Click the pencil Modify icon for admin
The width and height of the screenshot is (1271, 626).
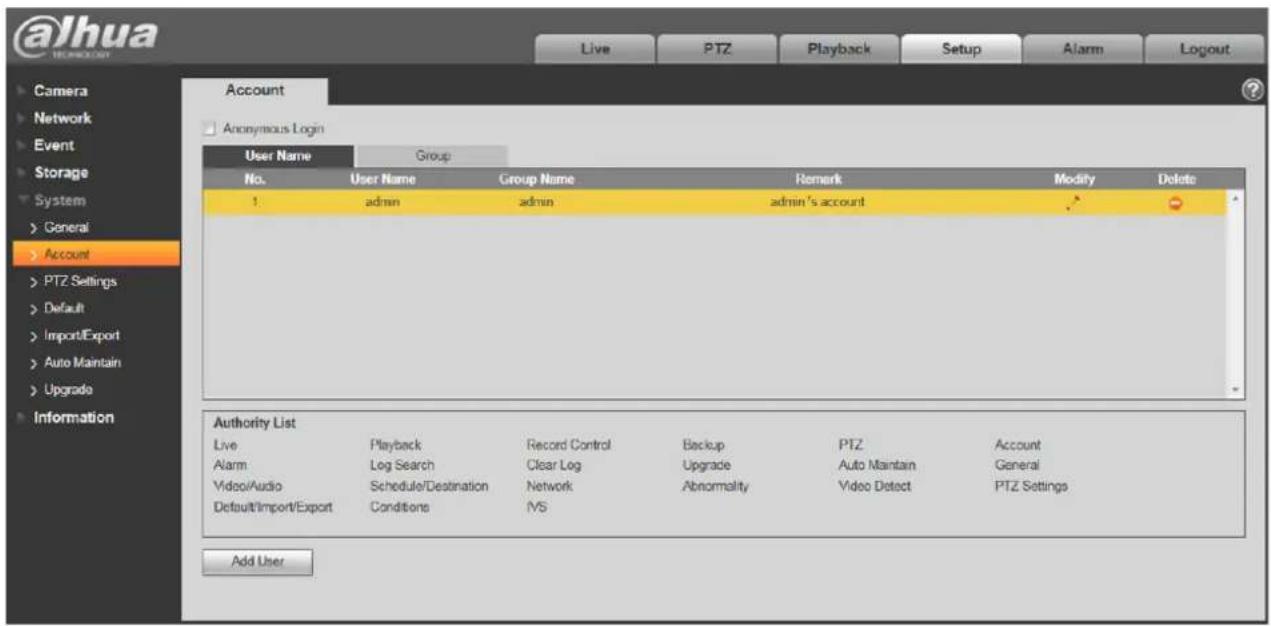1074,202
